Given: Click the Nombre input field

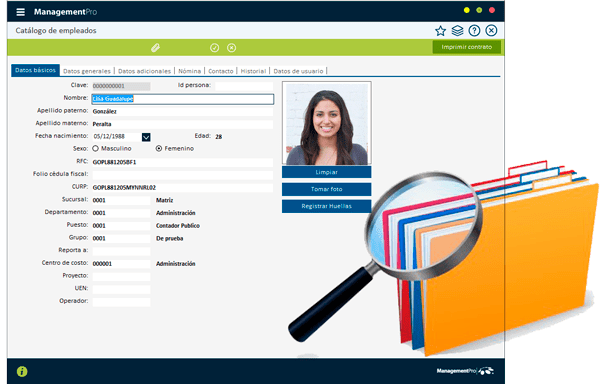Looking at the screenshot, I should [183, 99].
